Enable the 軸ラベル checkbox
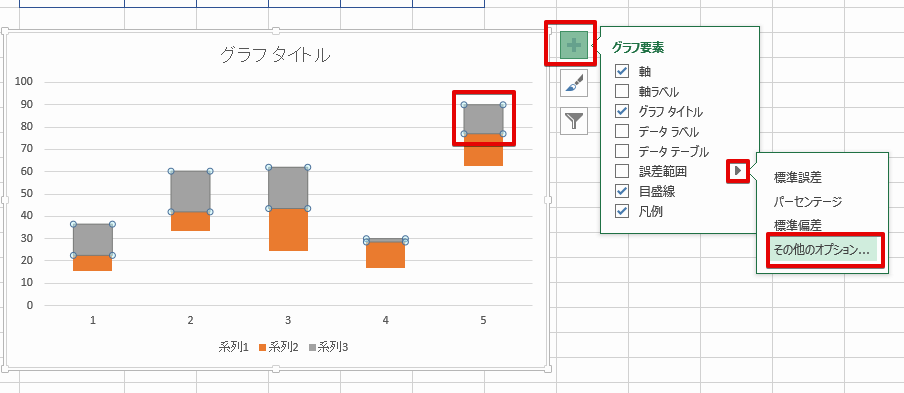The width and height of the screenshot is (904, 393). point(622,91)
